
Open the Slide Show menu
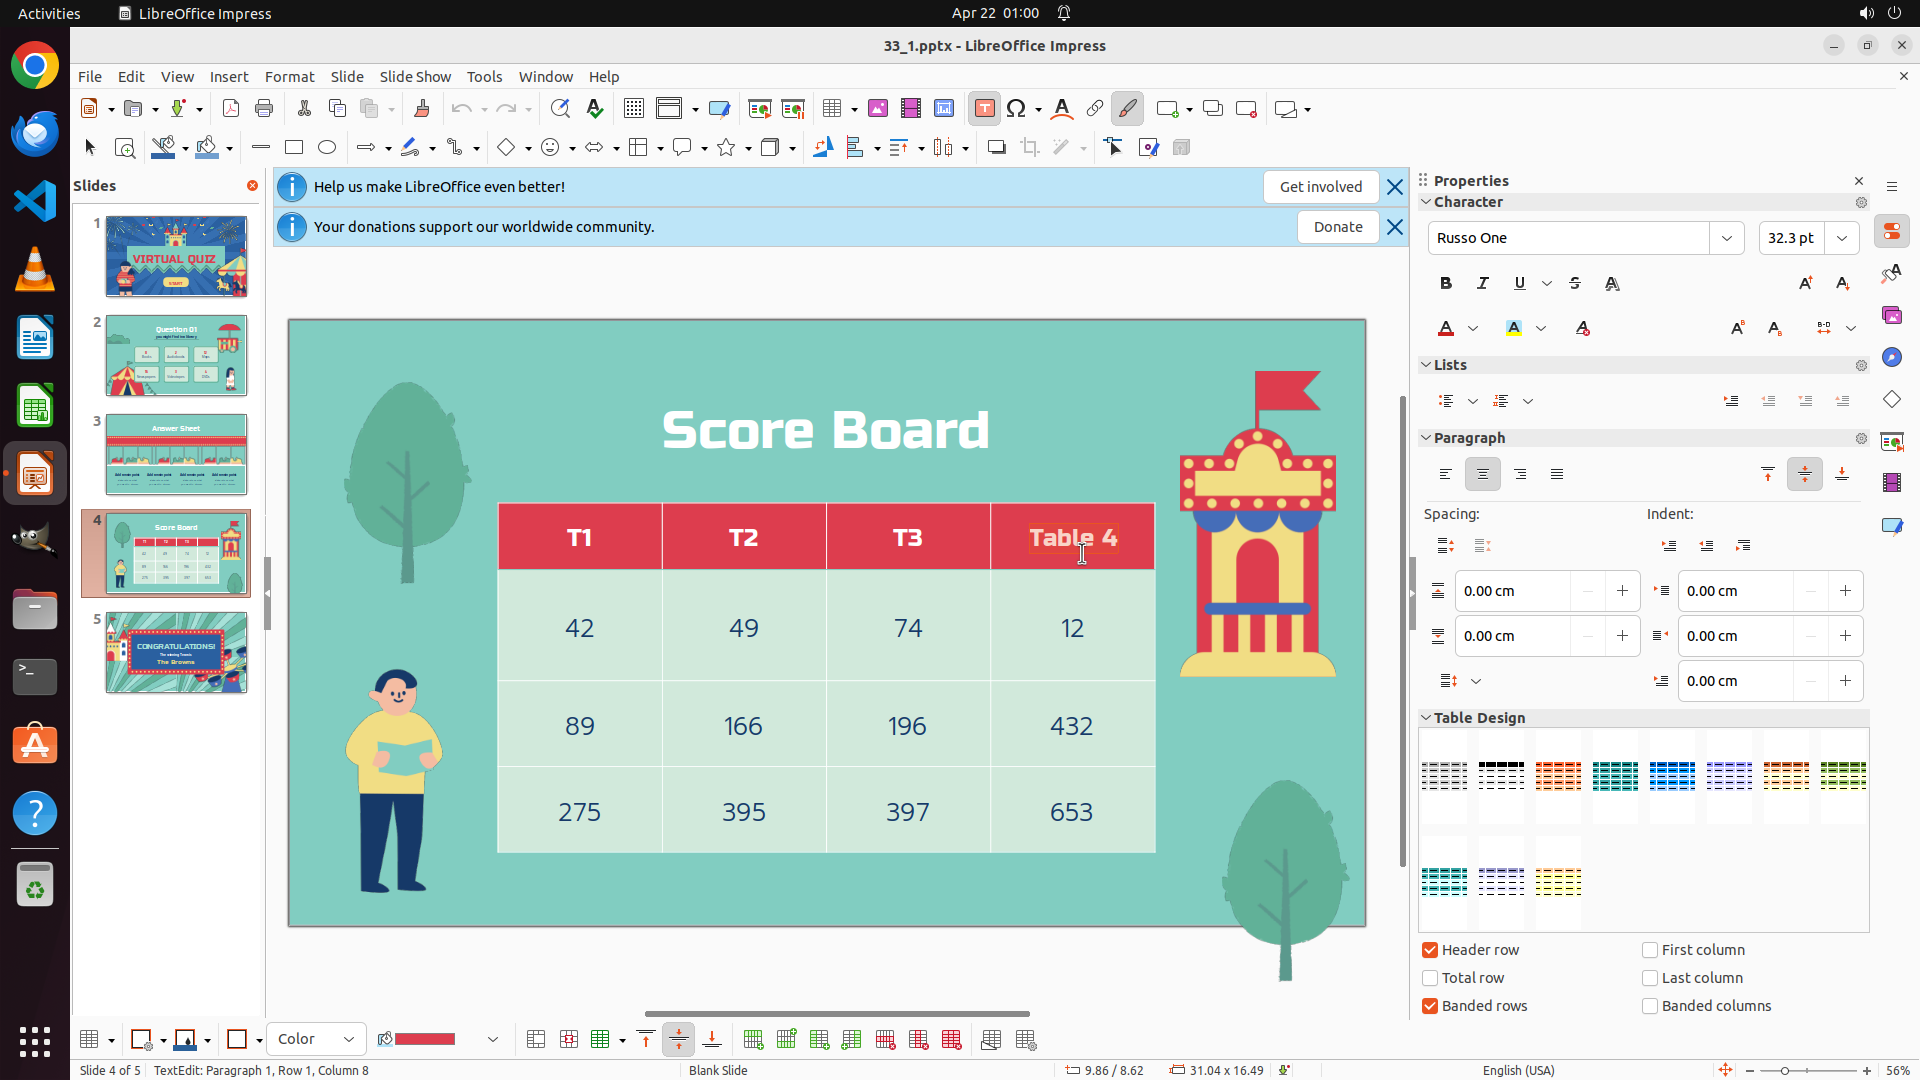pos(415,77)
